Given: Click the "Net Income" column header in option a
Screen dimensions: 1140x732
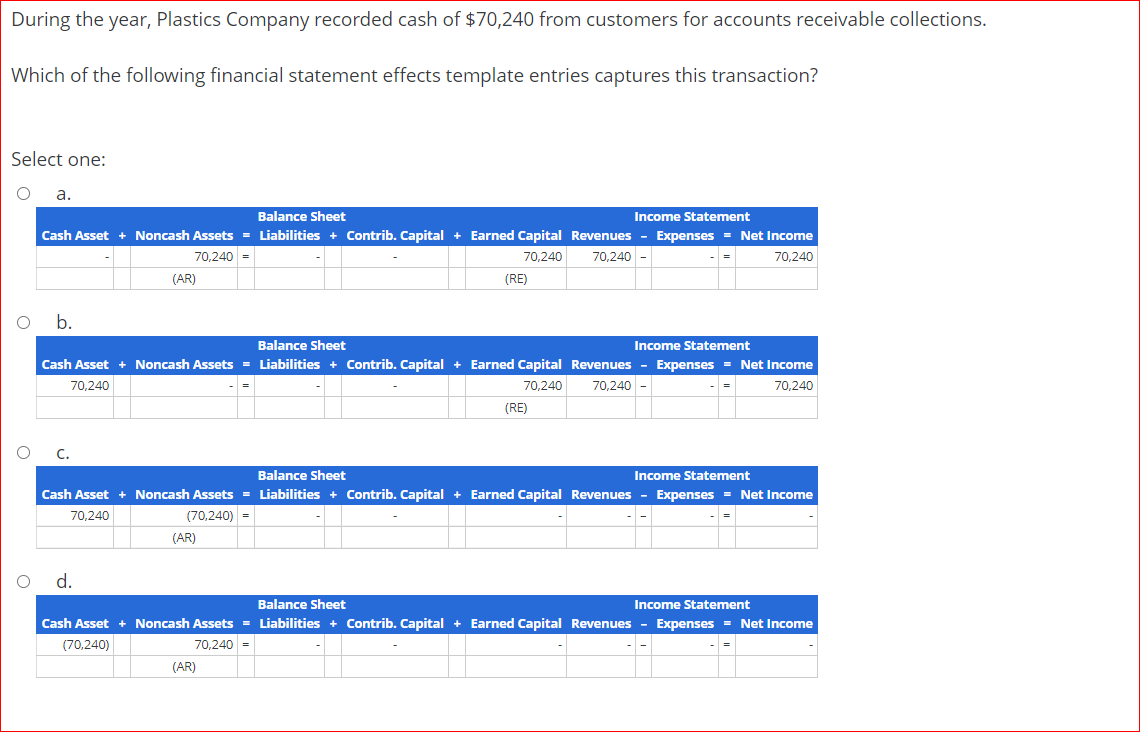Looking at the screenshot, I should [x=776, y=235].
